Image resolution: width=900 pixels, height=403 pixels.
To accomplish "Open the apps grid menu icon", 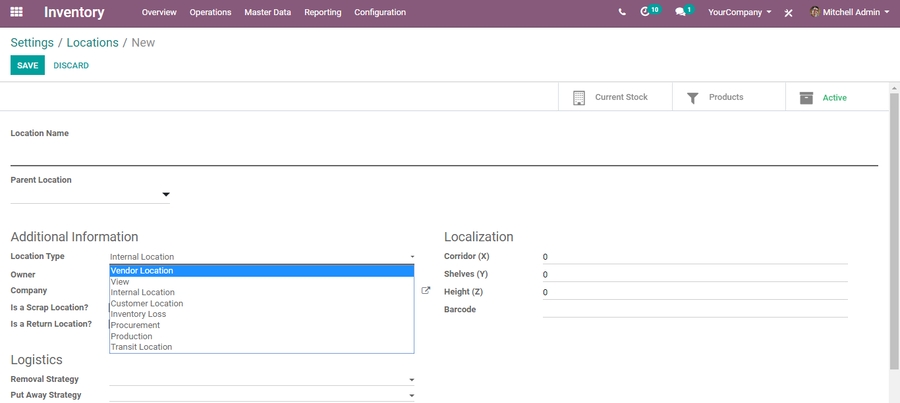I will 17,12.
